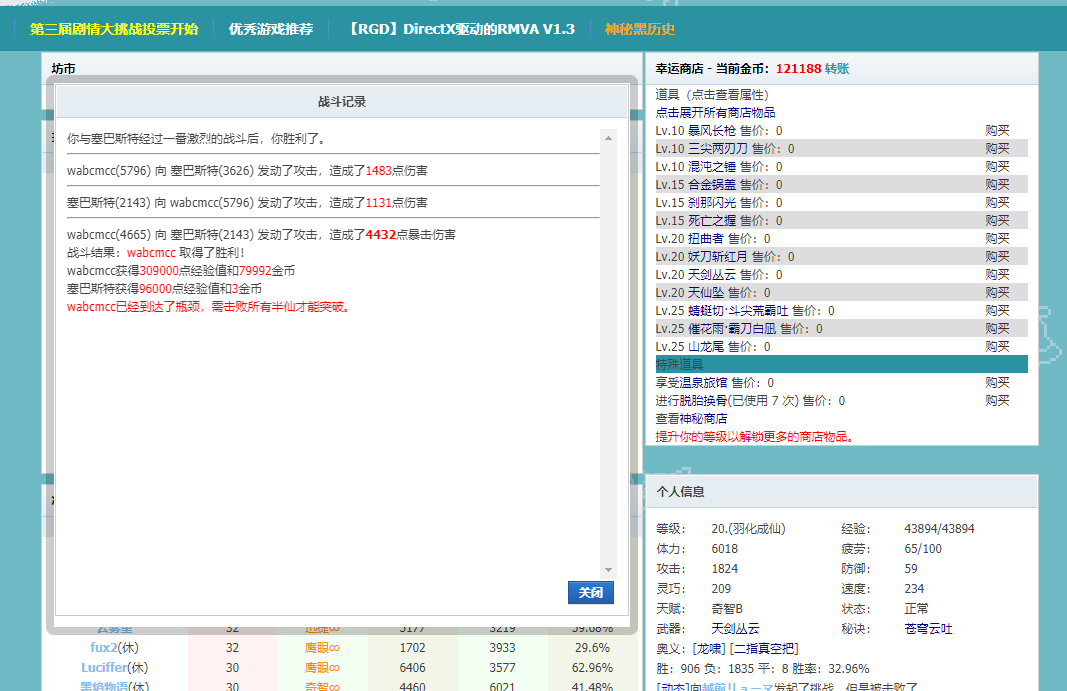The height and width of the screenshot is (691, 1067).
Task: Open player Luciffer in ranking list
Action: click(x=104, y=668)
